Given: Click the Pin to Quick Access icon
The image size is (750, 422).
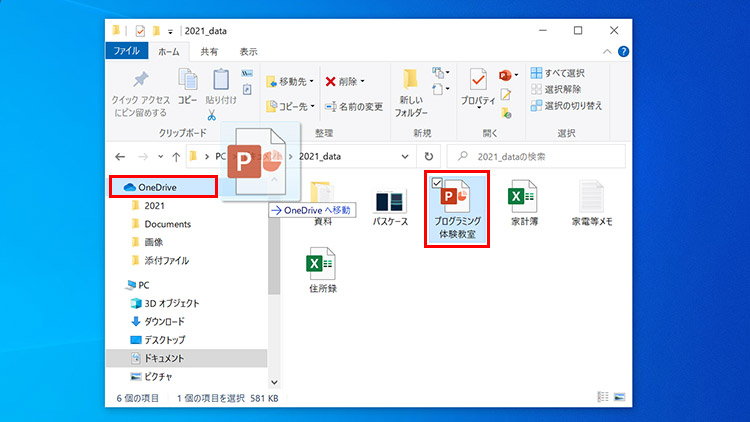Looking at the screenshot, I should 141,81.
